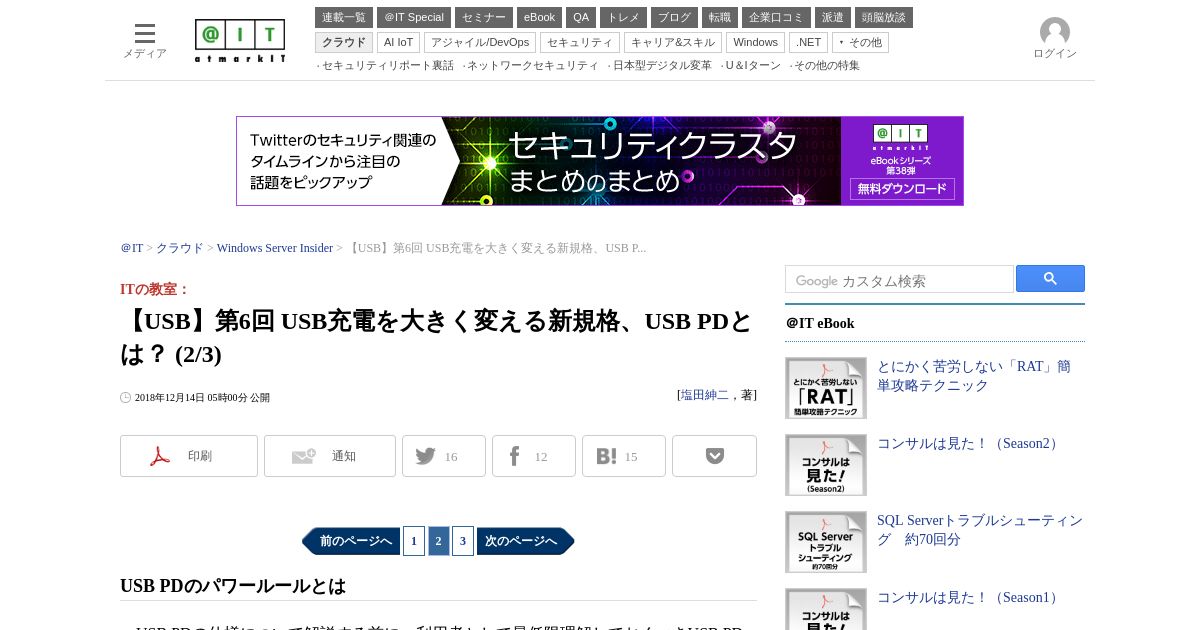Open the 「RAT」簡単攻略テクニック eBook thumbnail
Viewport: 1200px width, 630px height.
point(826,388)
